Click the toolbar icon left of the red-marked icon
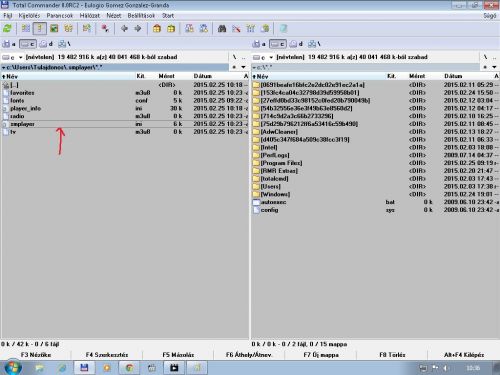Image resolution: width=500 pixels, height=375 pixels. 87,29
